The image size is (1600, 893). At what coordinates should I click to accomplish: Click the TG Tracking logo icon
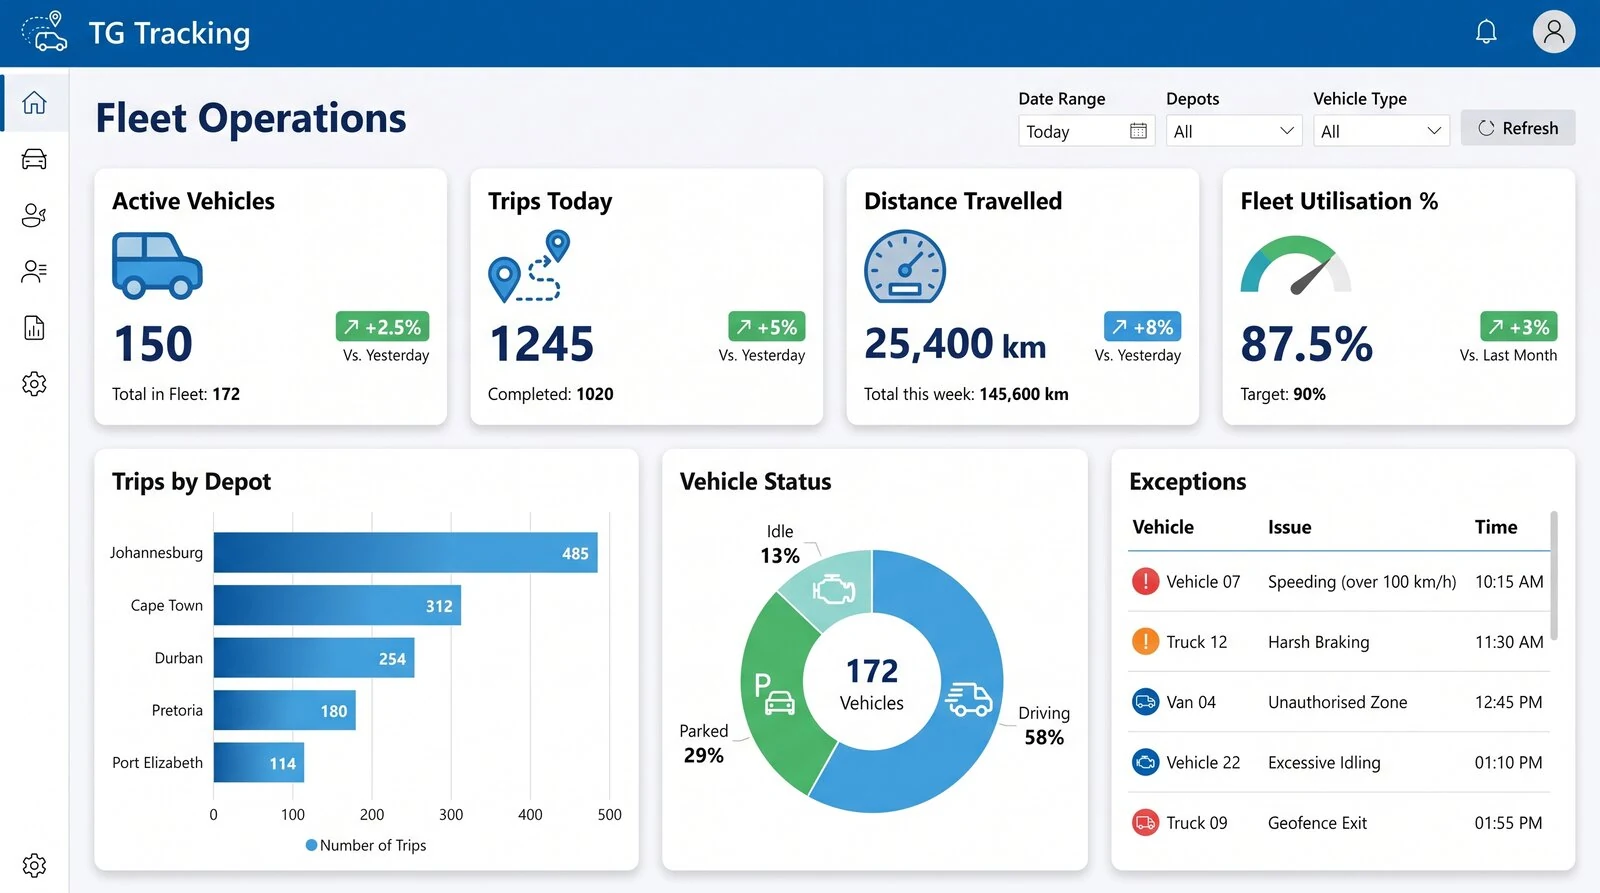45,32
